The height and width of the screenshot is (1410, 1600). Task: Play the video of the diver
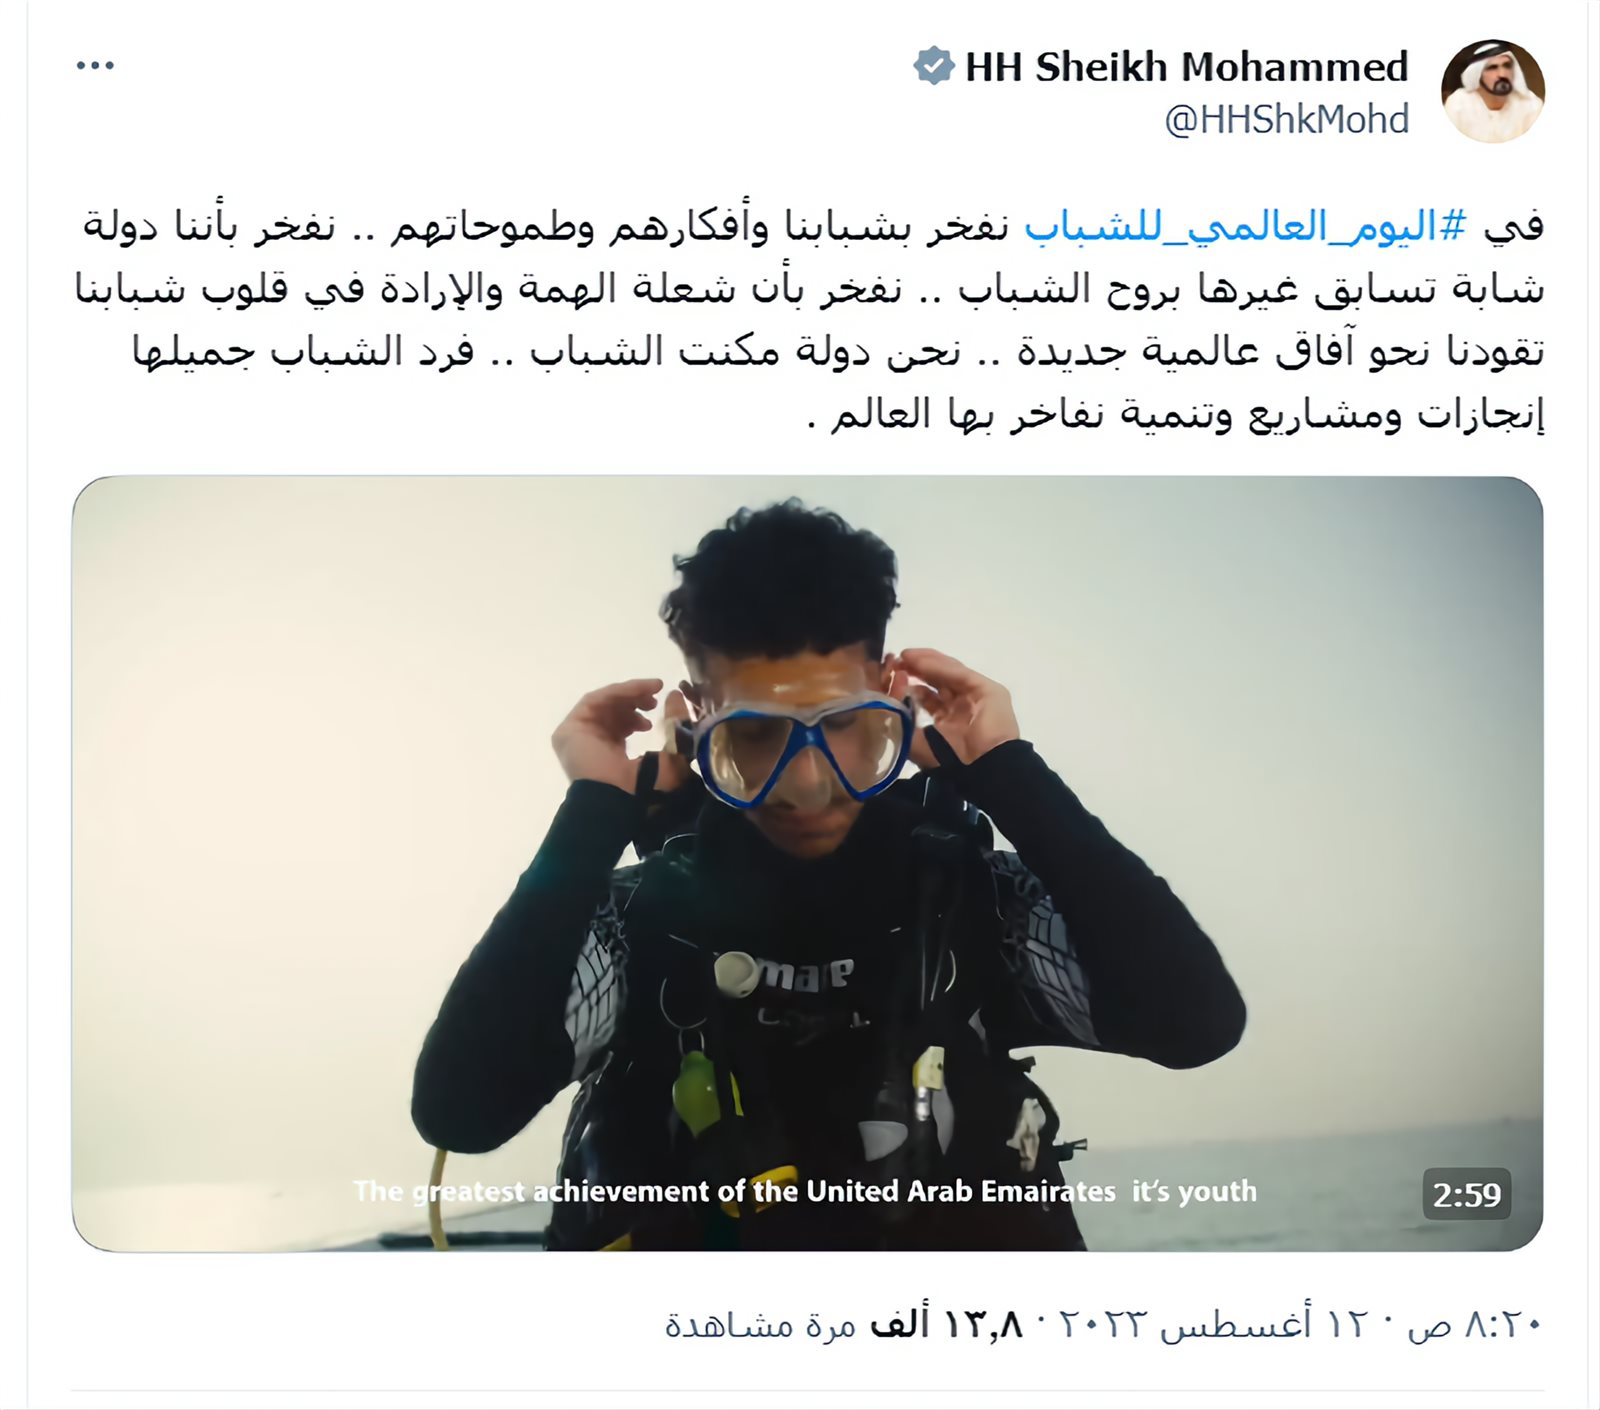coord(807,863)
